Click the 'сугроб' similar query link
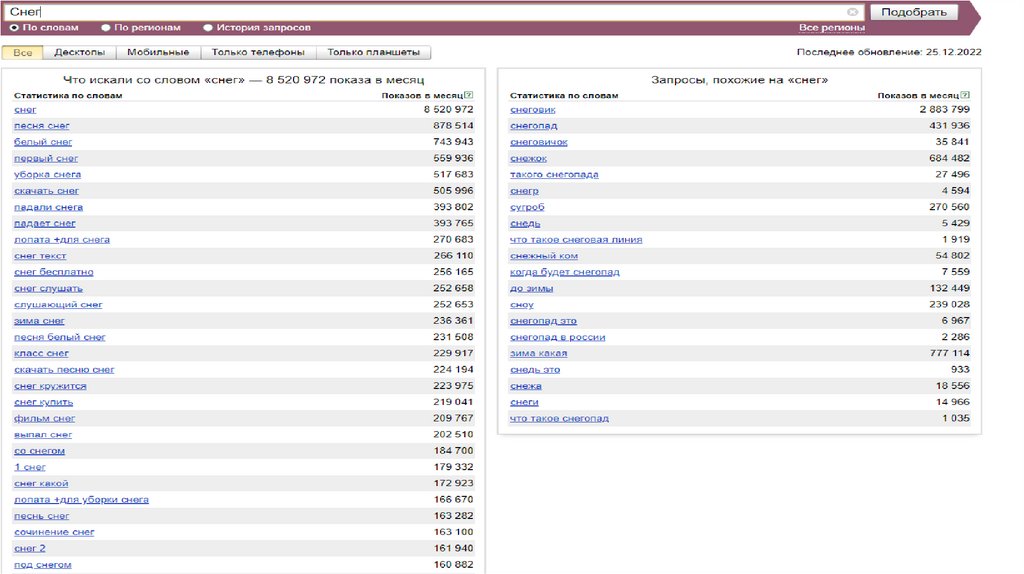The image size is (1024, 574). point(526,207)
